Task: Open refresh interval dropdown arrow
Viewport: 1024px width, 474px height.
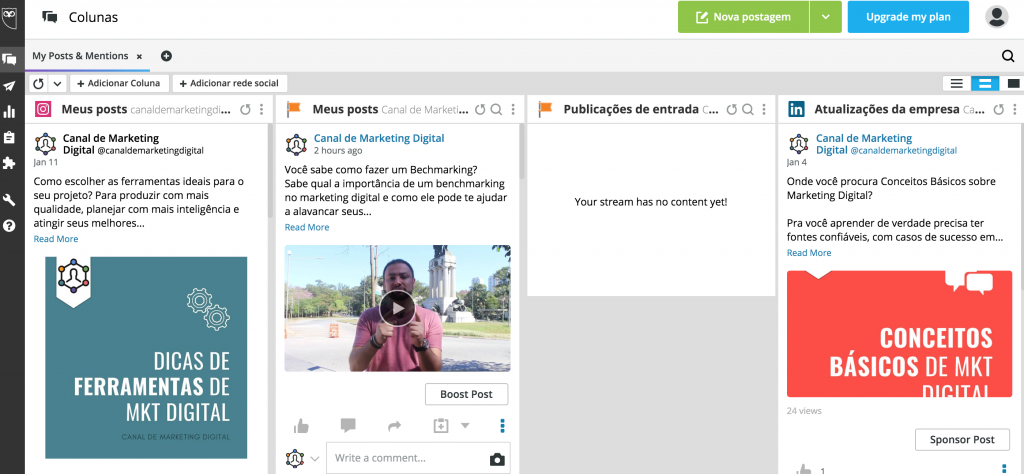Action: (57, 84)
